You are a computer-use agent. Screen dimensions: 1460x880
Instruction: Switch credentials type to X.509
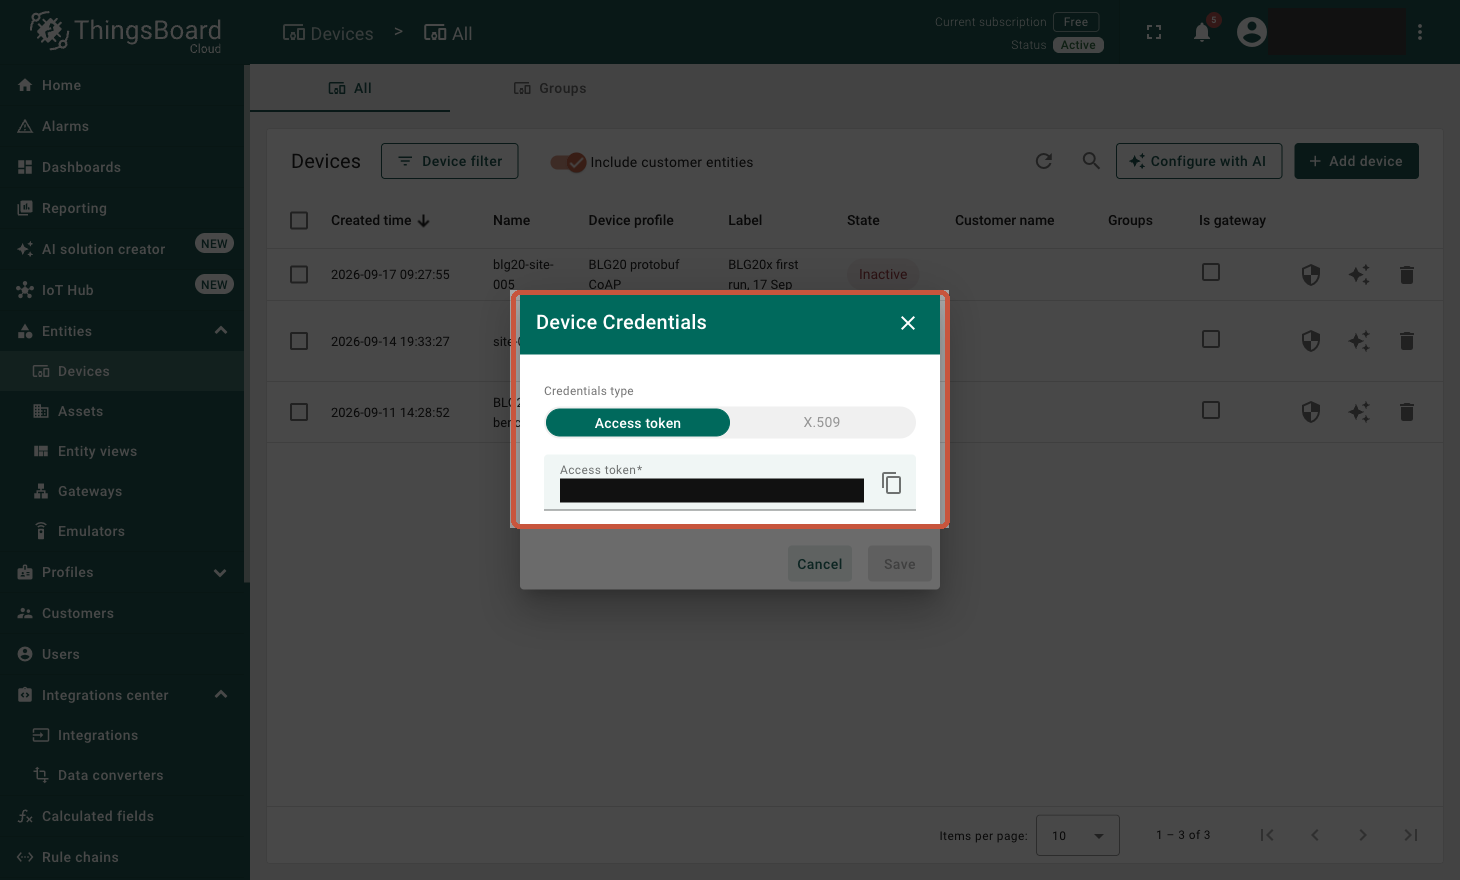click(822, 423)
